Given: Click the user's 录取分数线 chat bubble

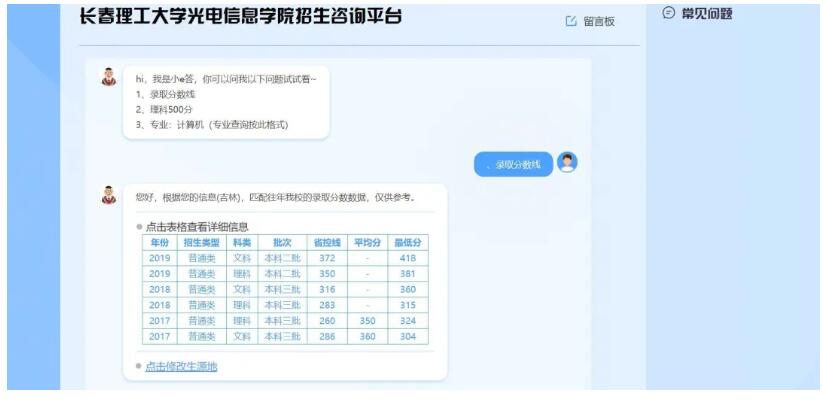Looking at the screenshot, I should 513,164.
